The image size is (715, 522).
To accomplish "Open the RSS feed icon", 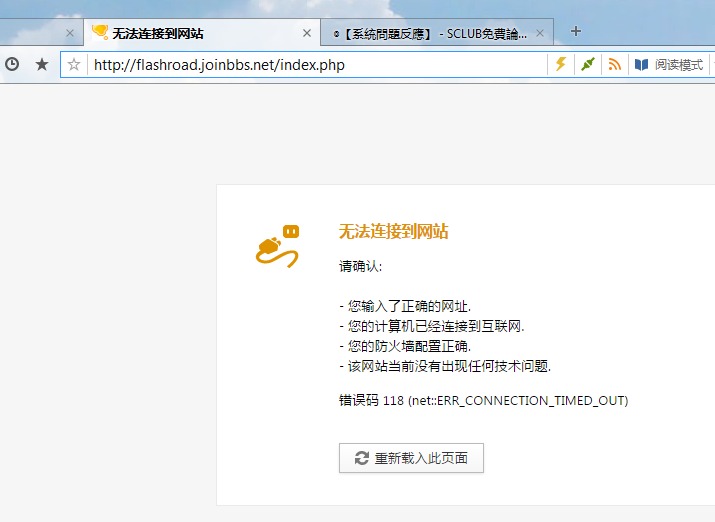I will click(x=615, y=64).
